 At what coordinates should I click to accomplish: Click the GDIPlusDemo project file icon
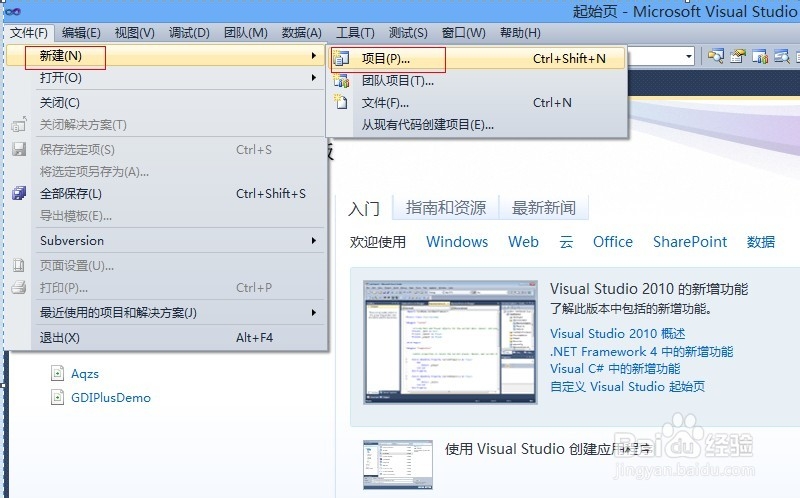58,397
